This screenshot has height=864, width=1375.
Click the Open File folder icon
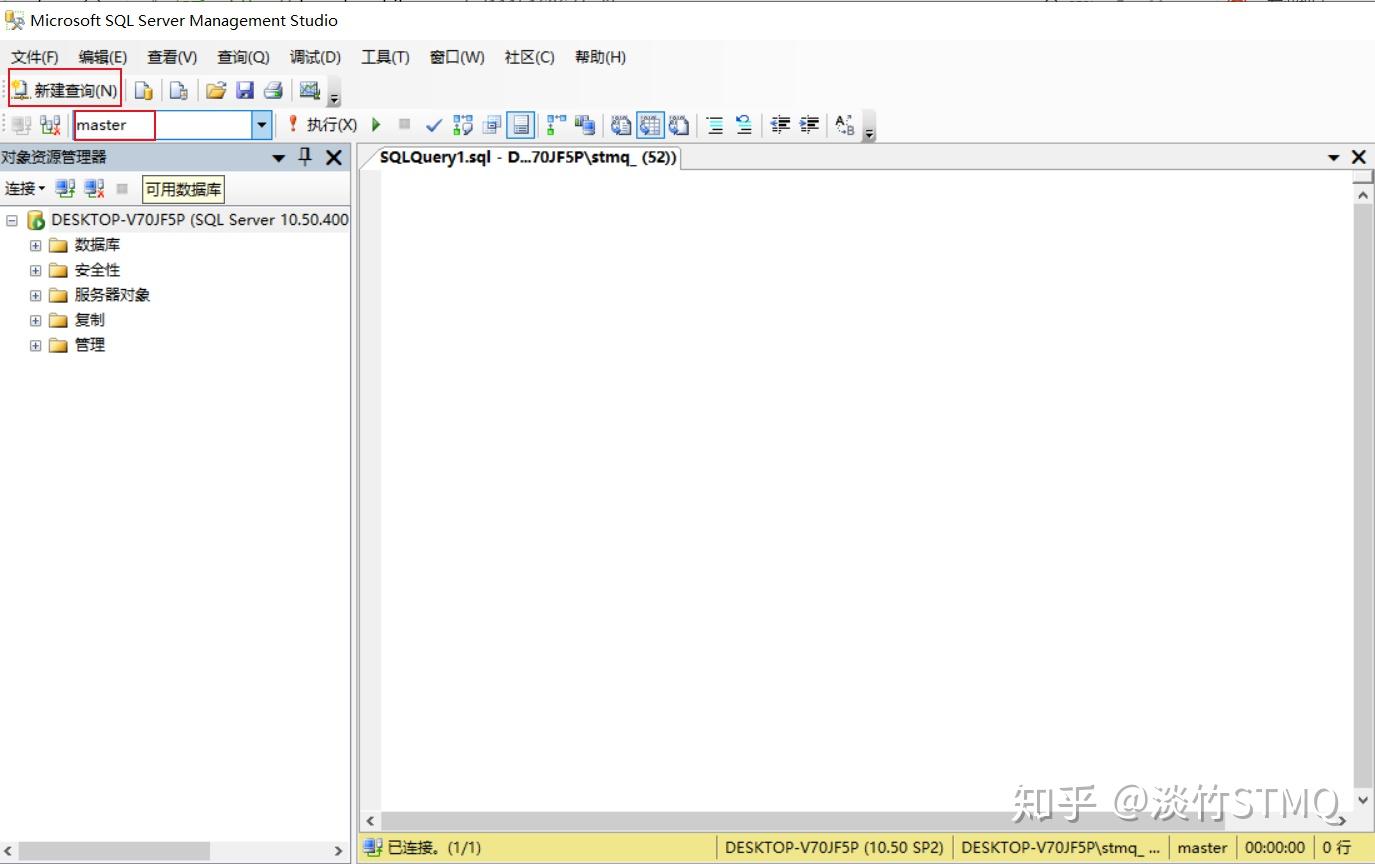point(217,90)
